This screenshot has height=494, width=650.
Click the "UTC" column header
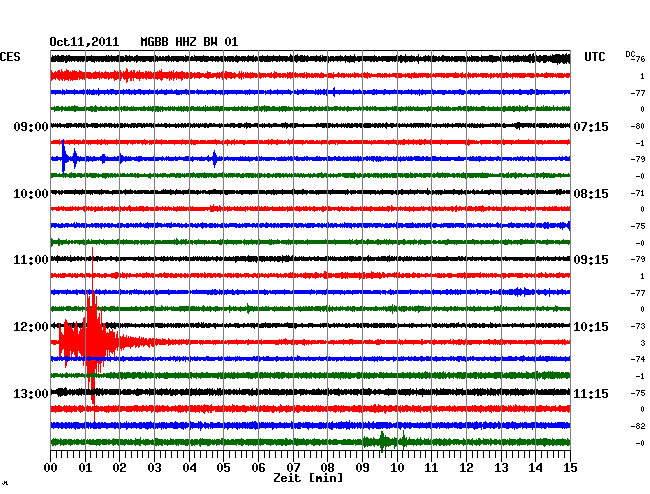click(594, 57)
